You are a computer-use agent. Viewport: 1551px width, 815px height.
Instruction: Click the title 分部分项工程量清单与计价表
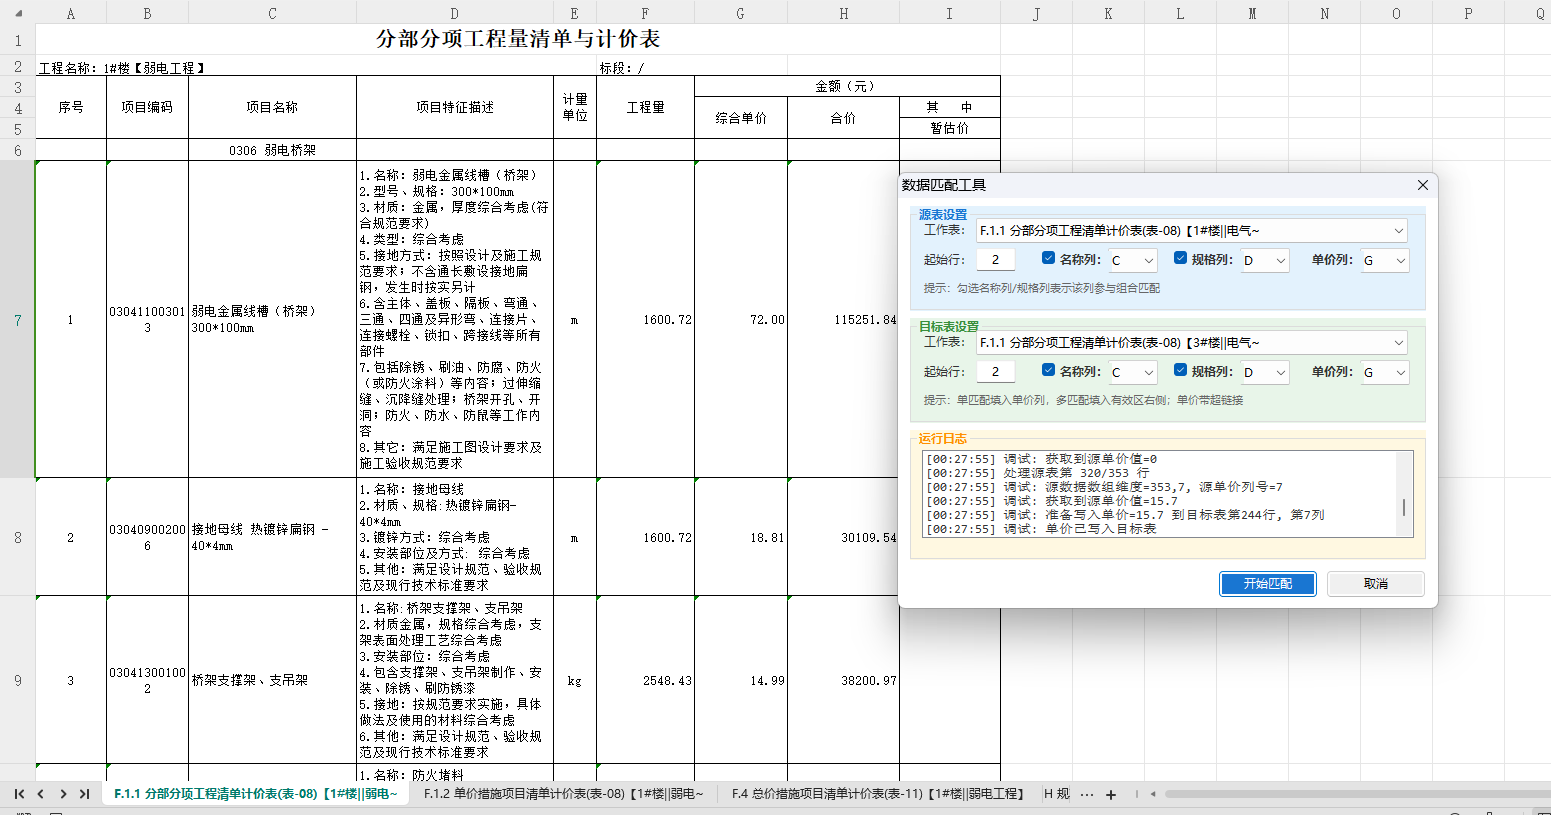pyautogui.click(x=518, y=39)
